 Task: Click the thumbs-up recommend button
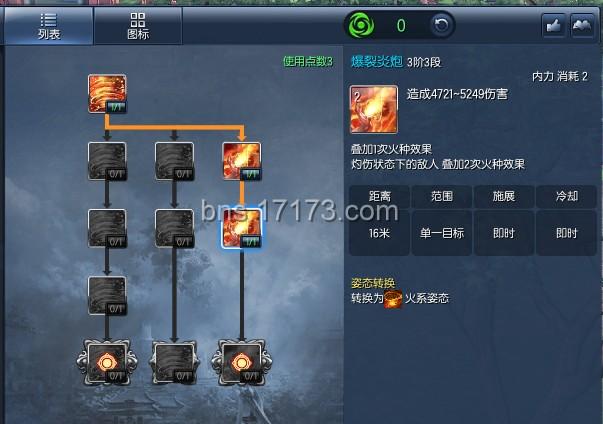pos(553,25)
